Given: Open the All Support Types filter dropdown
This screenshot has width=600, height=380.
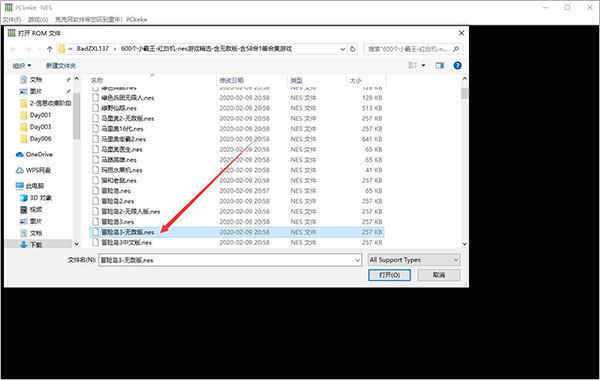Looking at the screenshot, I should [x=414, y=260].
